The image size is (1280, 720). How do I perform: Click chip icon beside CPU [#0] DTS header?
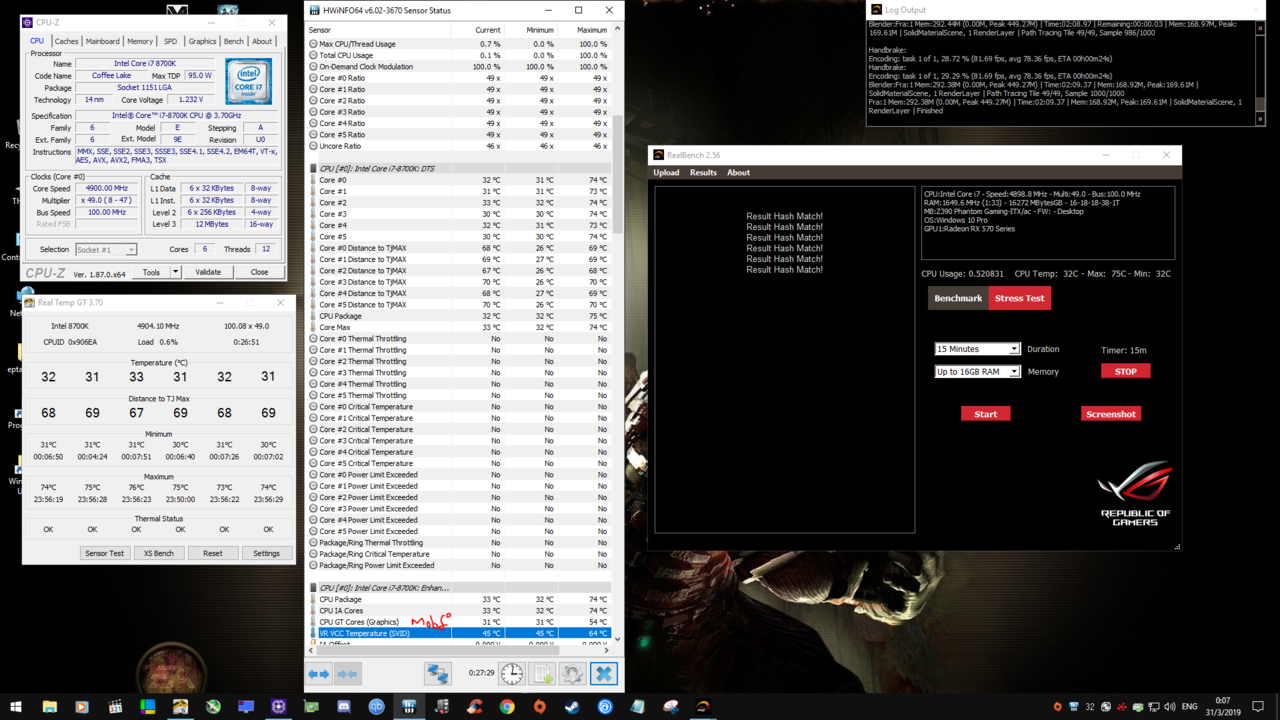313,169
